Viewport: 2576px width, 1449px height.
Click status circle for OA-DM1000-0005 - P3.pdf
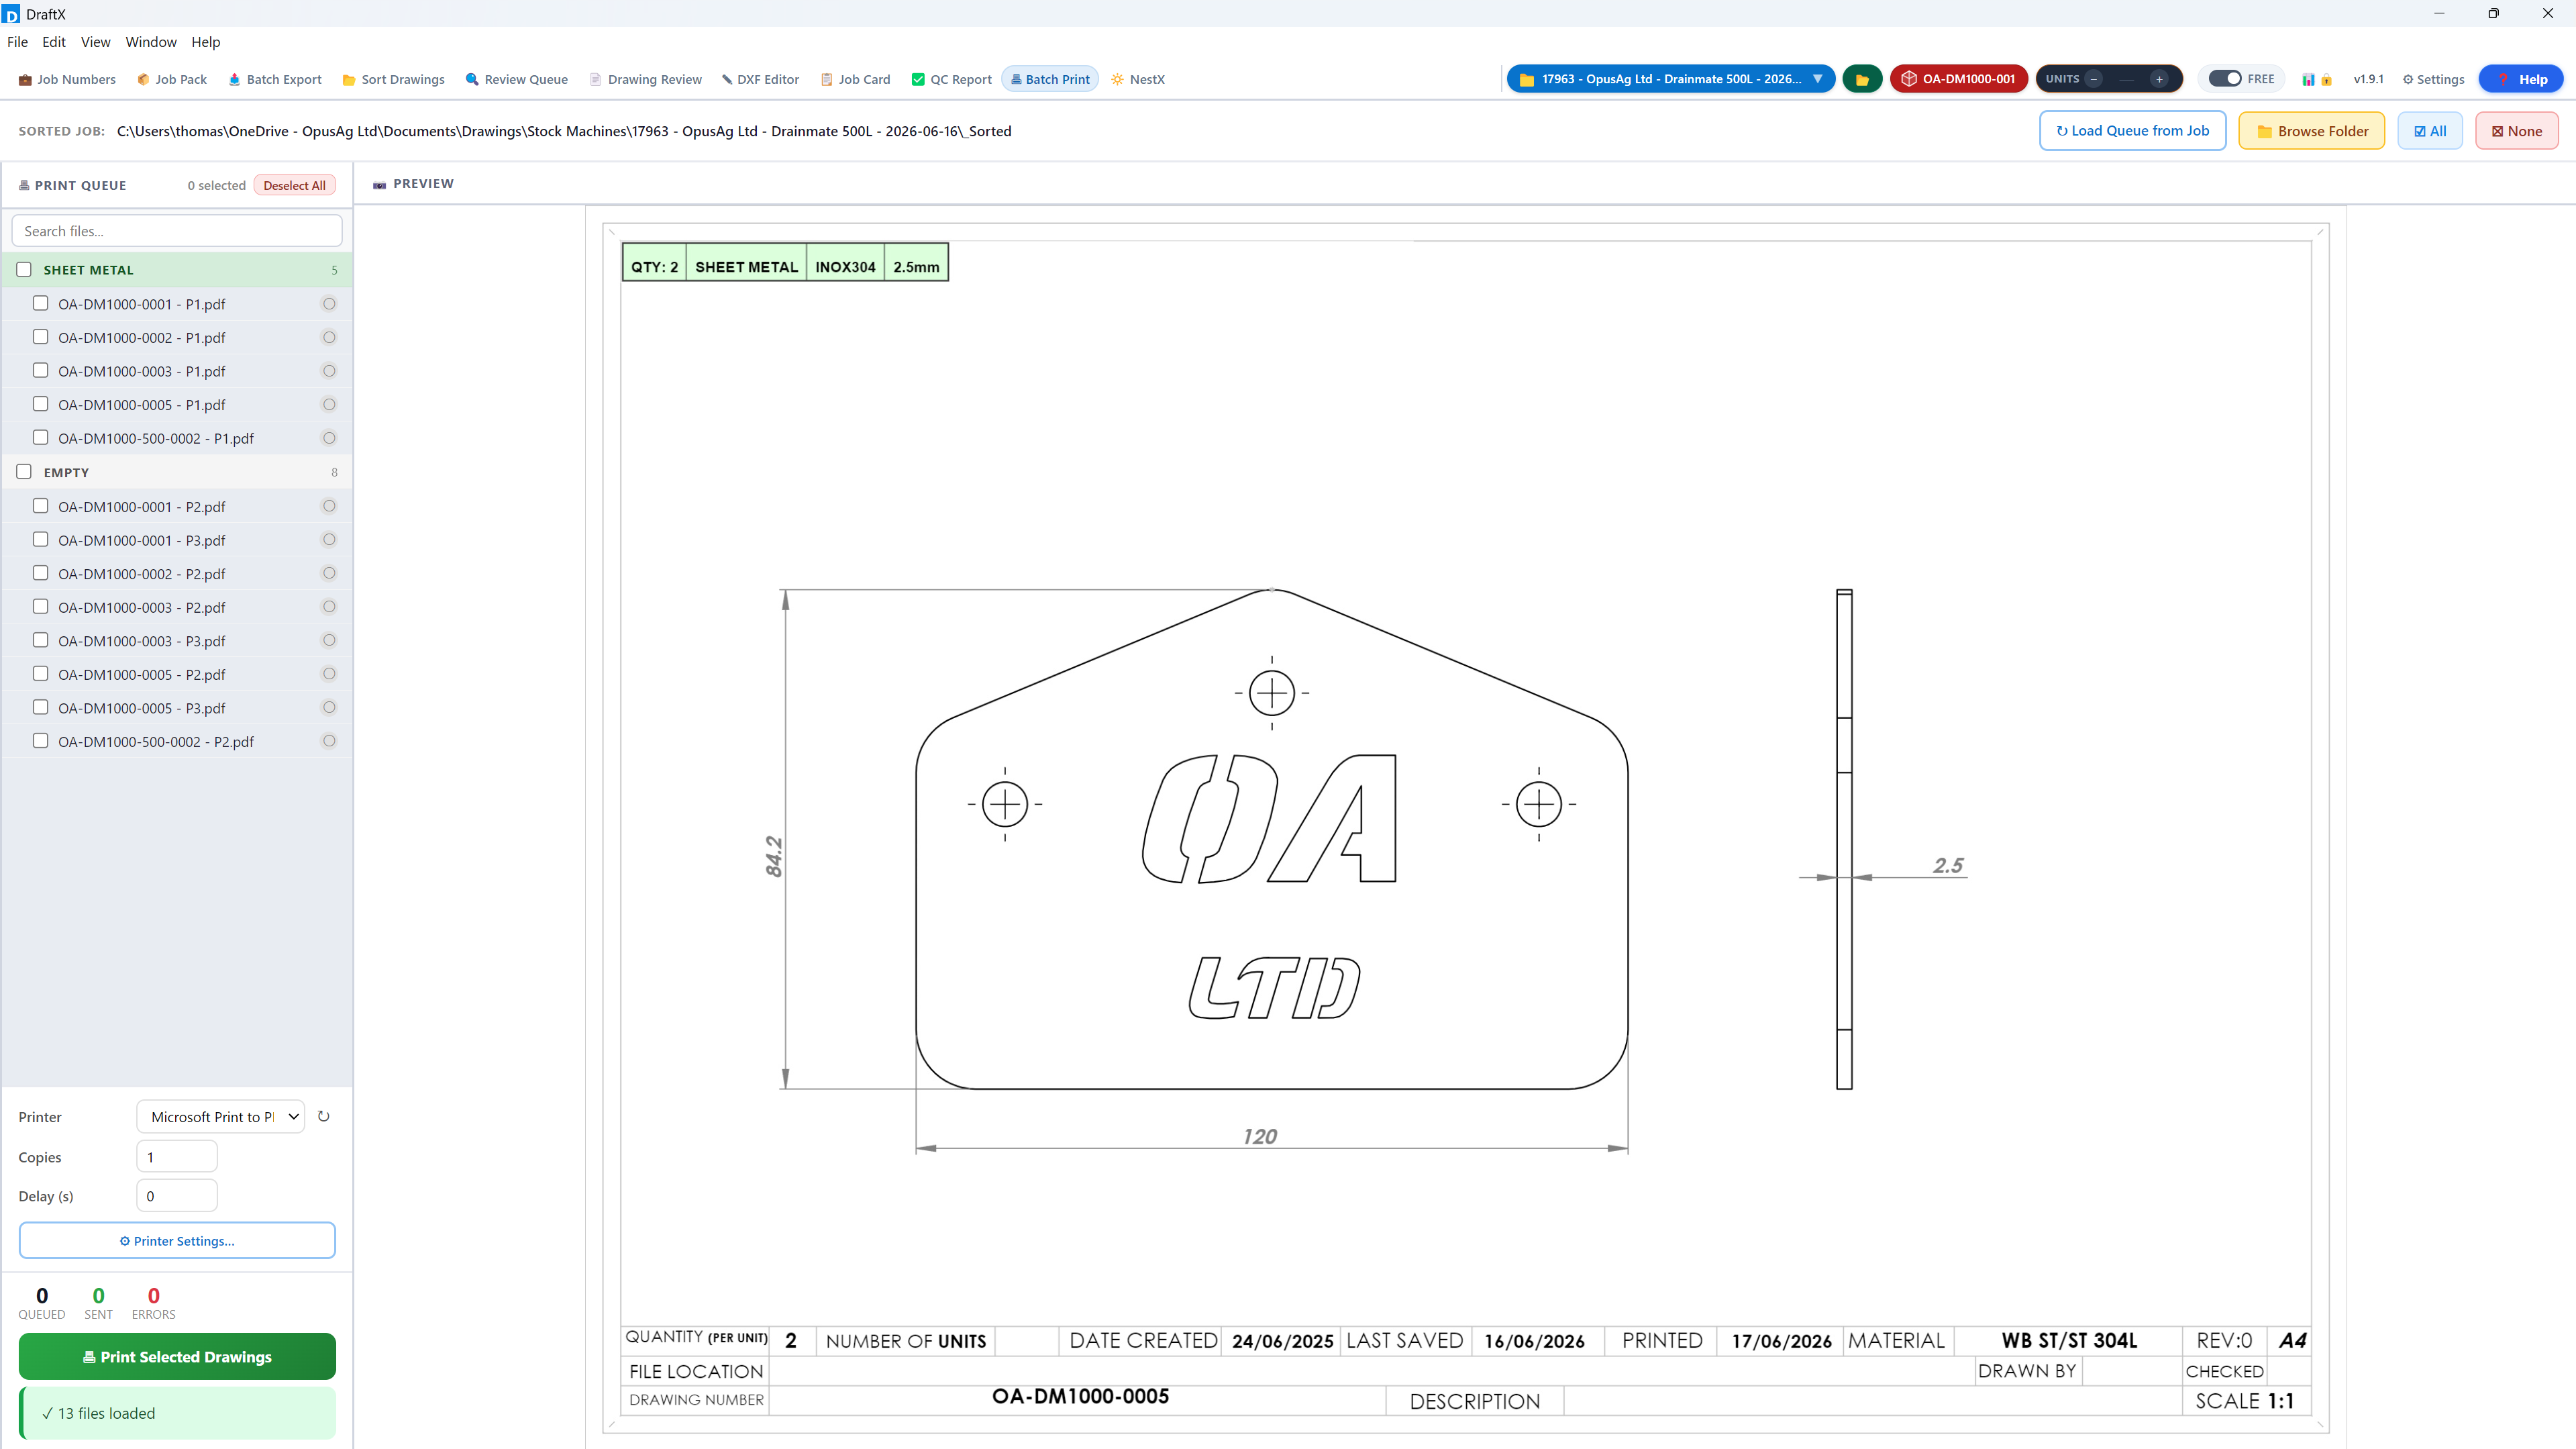coord(329,708)
